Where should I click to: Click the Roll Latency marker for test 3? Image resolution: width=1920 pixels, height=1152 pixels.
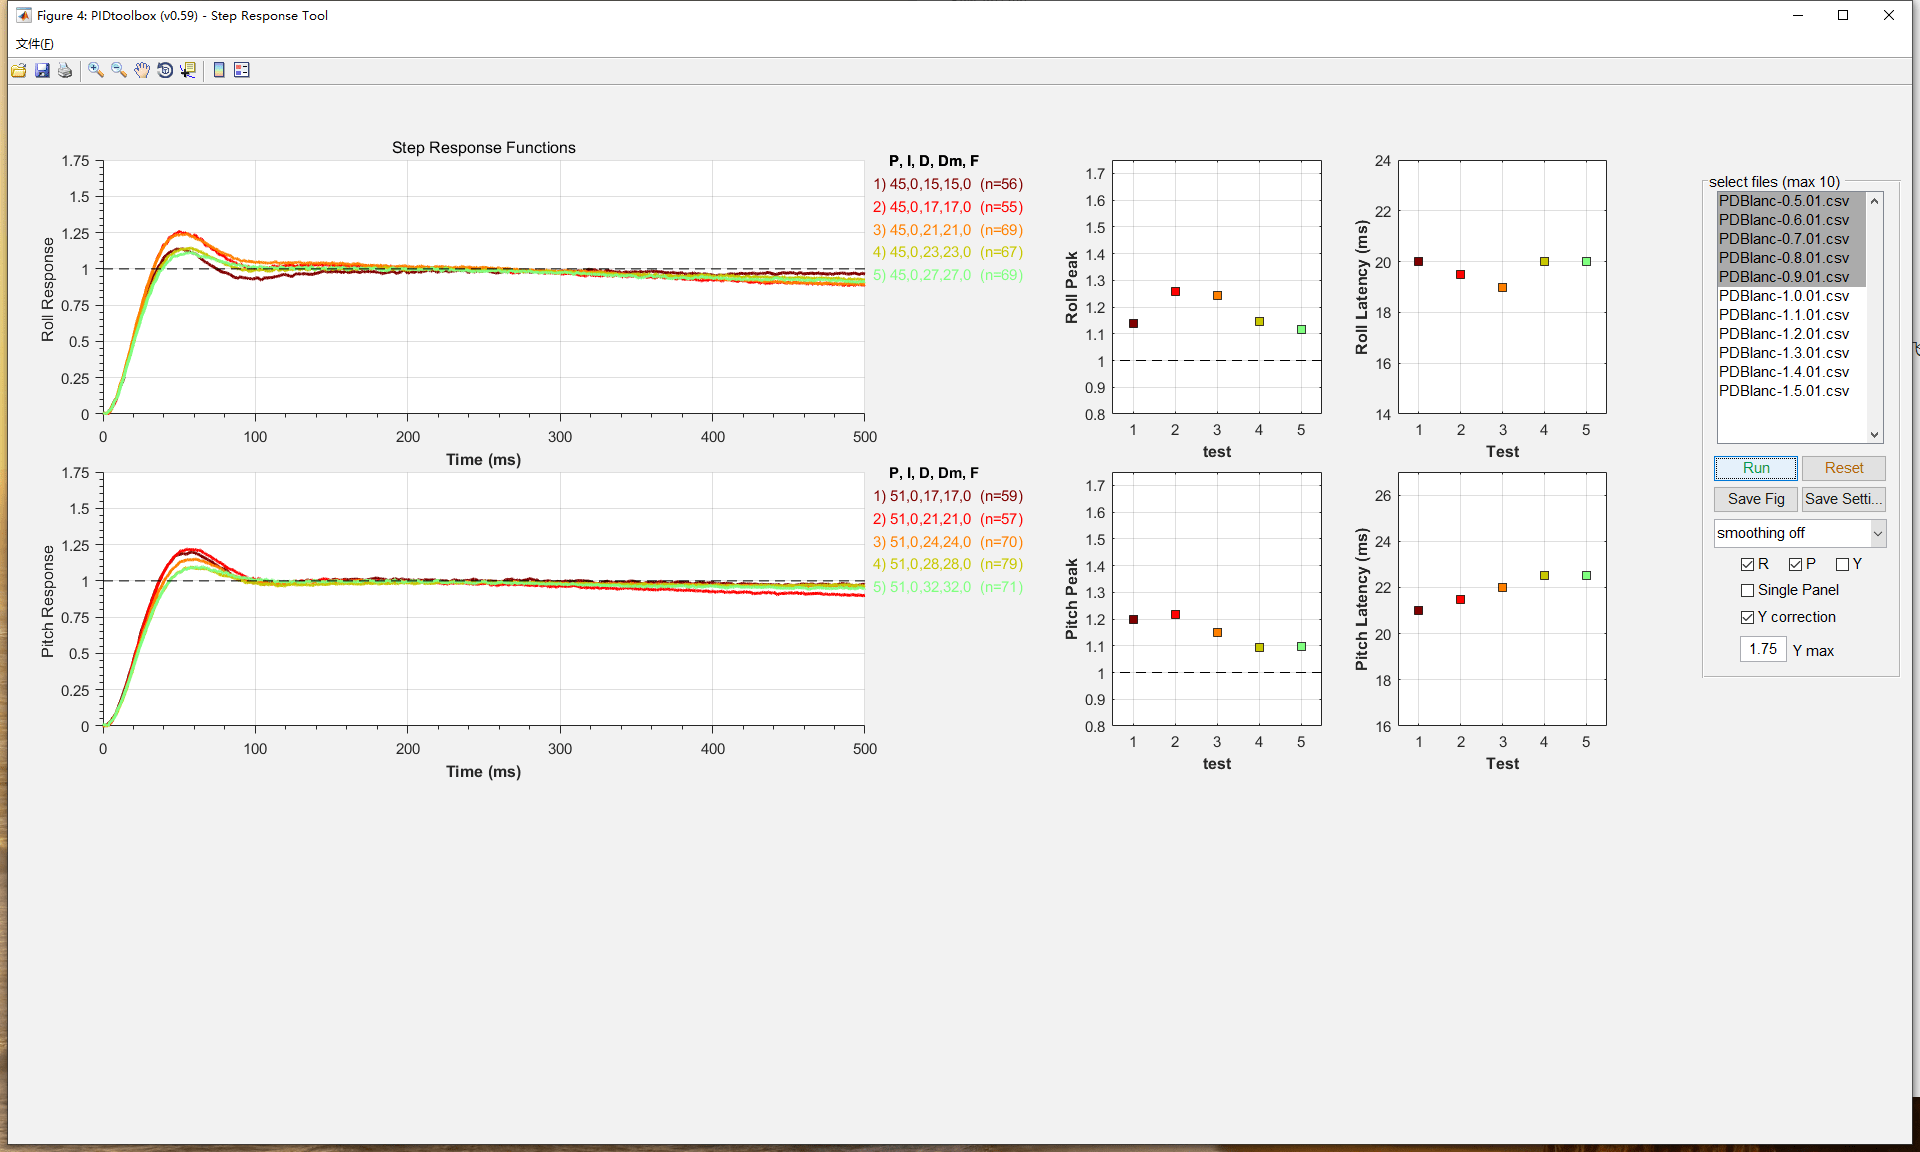[1502, 288]
